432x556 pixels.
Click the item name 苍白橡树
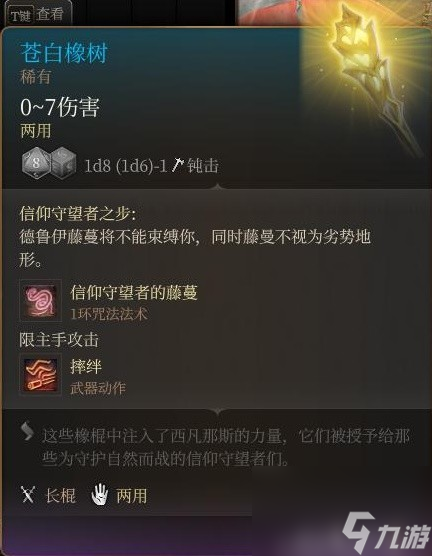pos(64,53)
